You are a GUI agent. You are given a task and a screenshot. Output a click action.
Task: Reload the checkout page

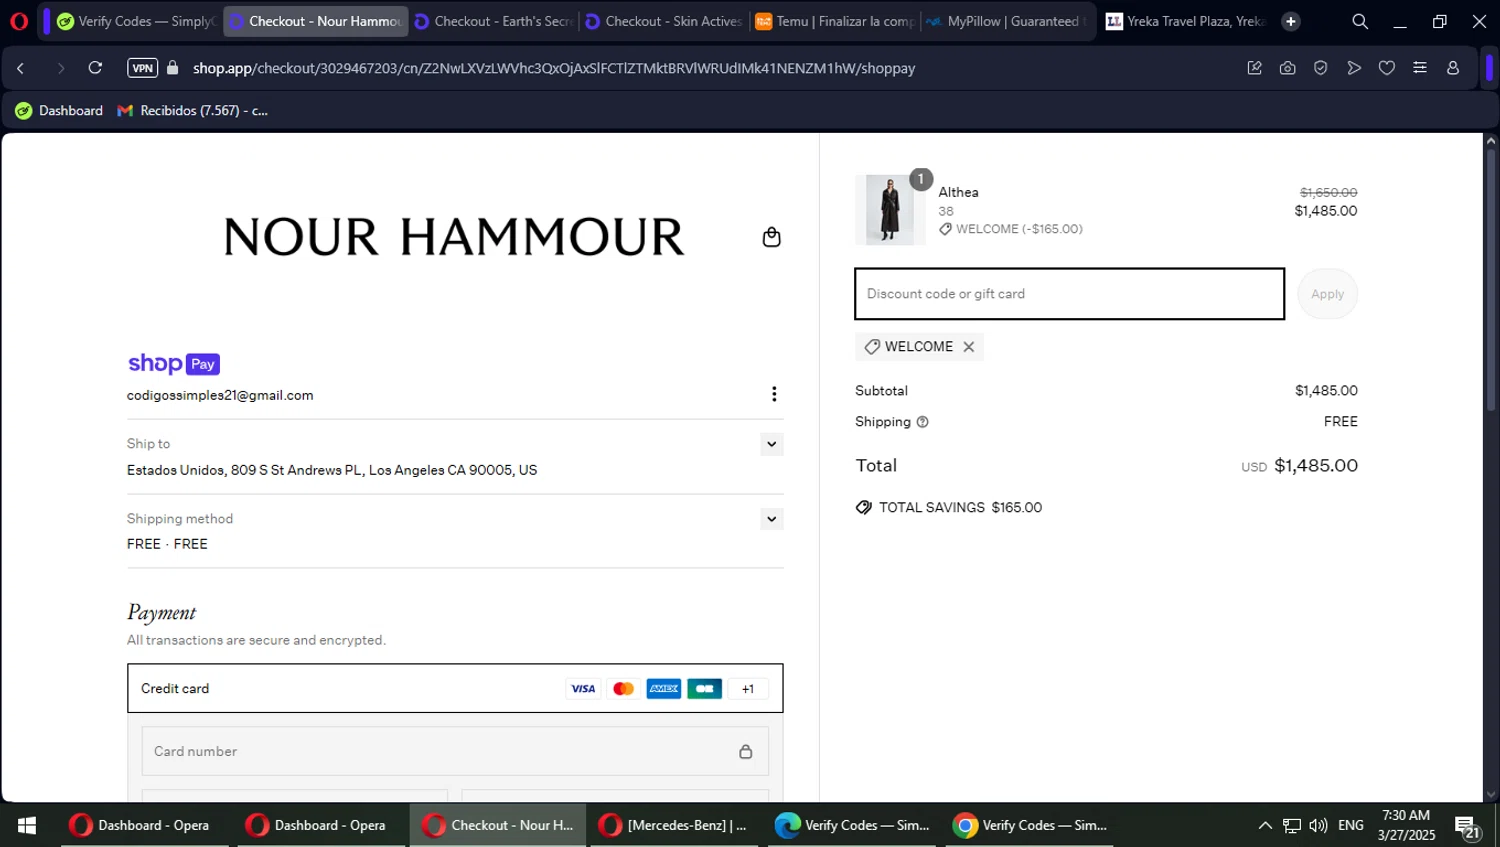pyautogui.click(x=95, y=68)
